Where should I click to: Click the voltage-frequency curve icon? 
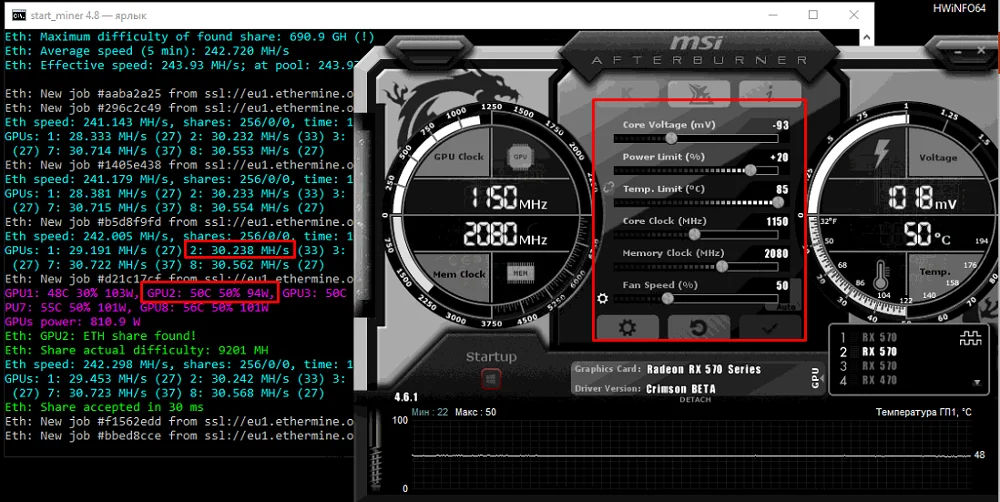tap(971, 339)
